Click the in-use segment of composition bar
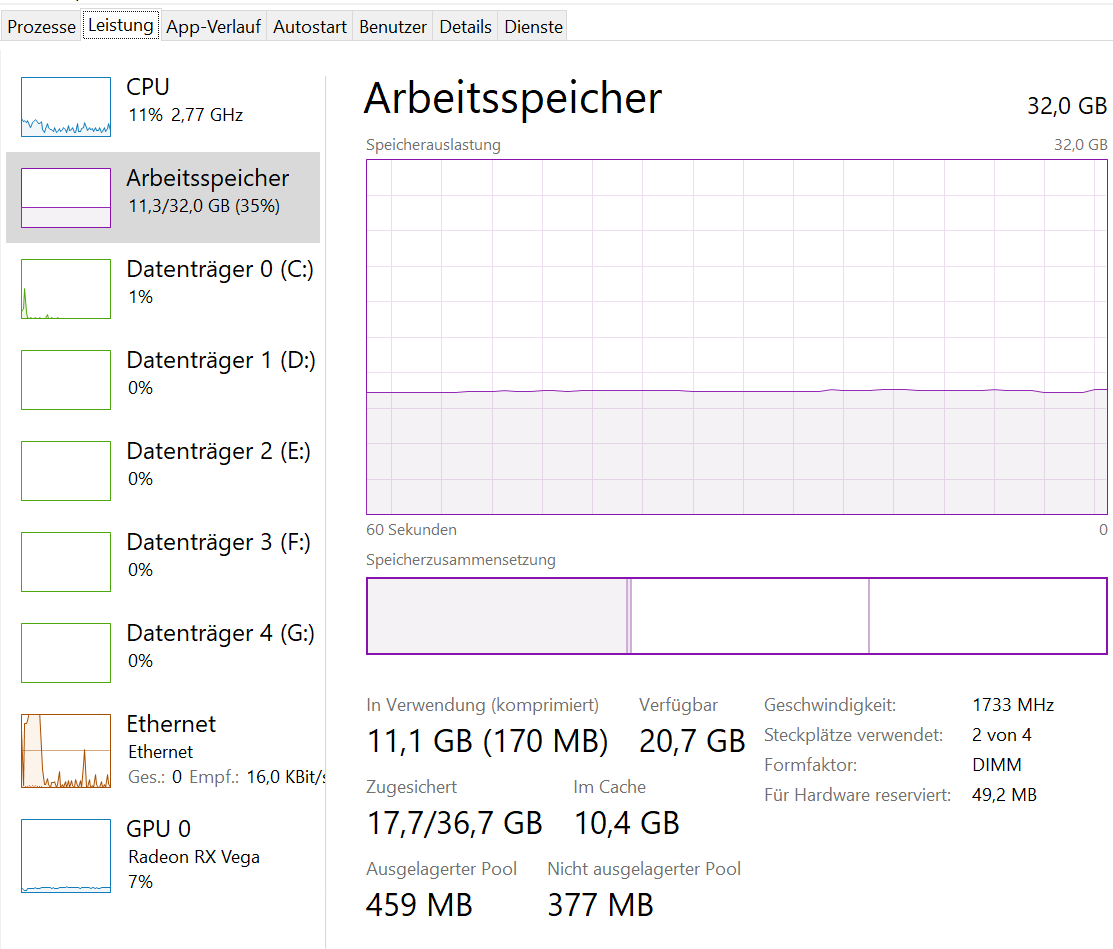The height and width of the screenshot is (949, 1113). tap(496, 616)
